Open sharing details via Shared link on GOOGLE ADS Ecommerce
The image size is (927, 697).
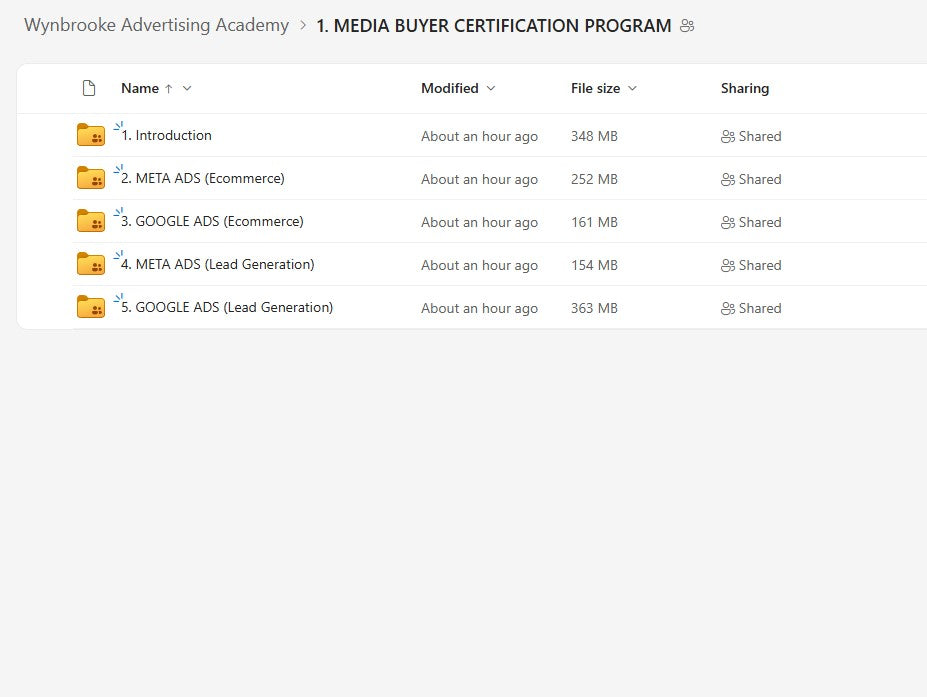pos(751,222)
